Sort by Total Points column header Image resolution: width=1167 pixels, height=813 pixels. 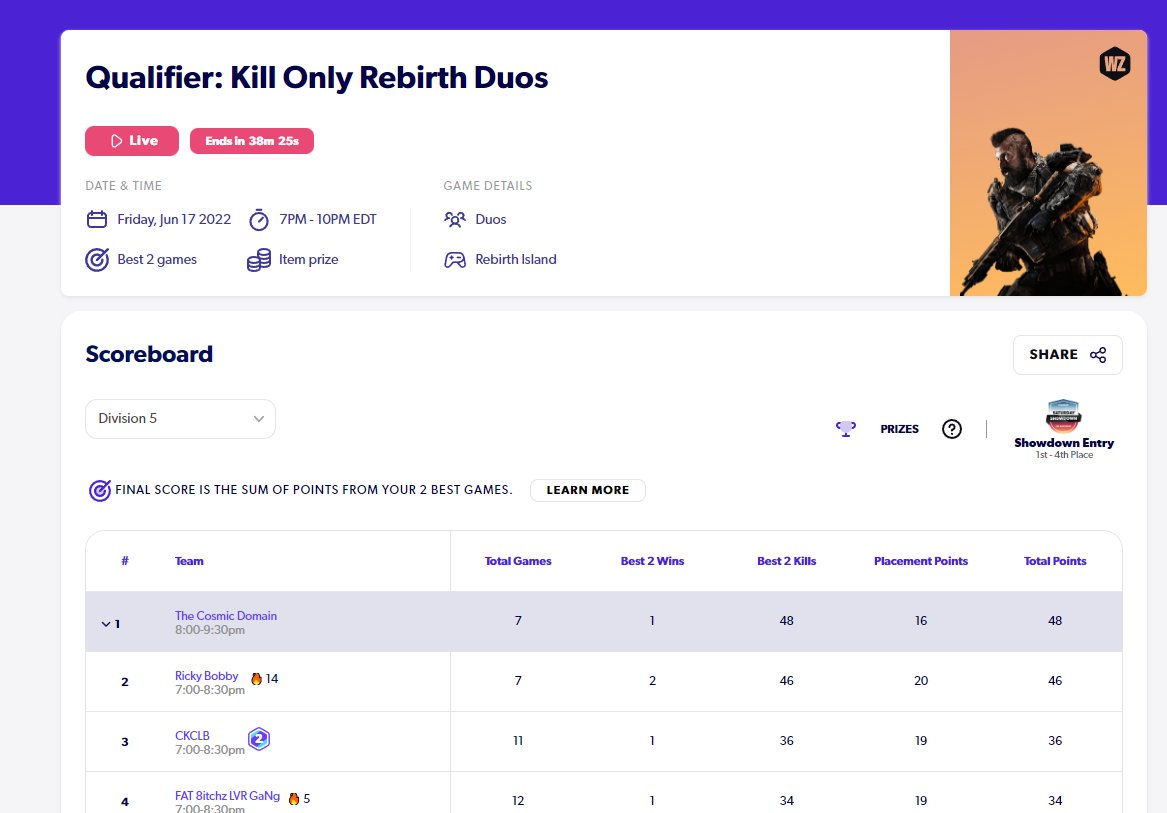tap(1055, 561)
